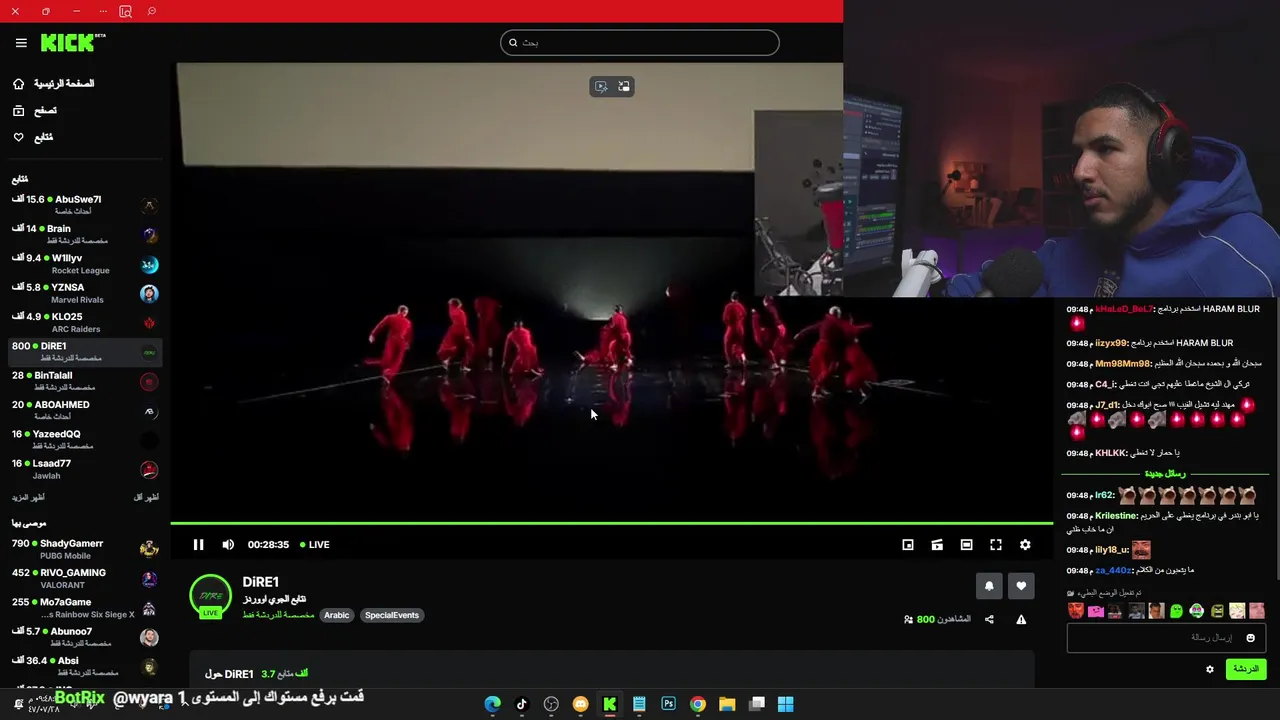This screenshot has width=1280, height=720.
Task: Open Photoshop from taskbar
Action: click(x=668, y=704)
